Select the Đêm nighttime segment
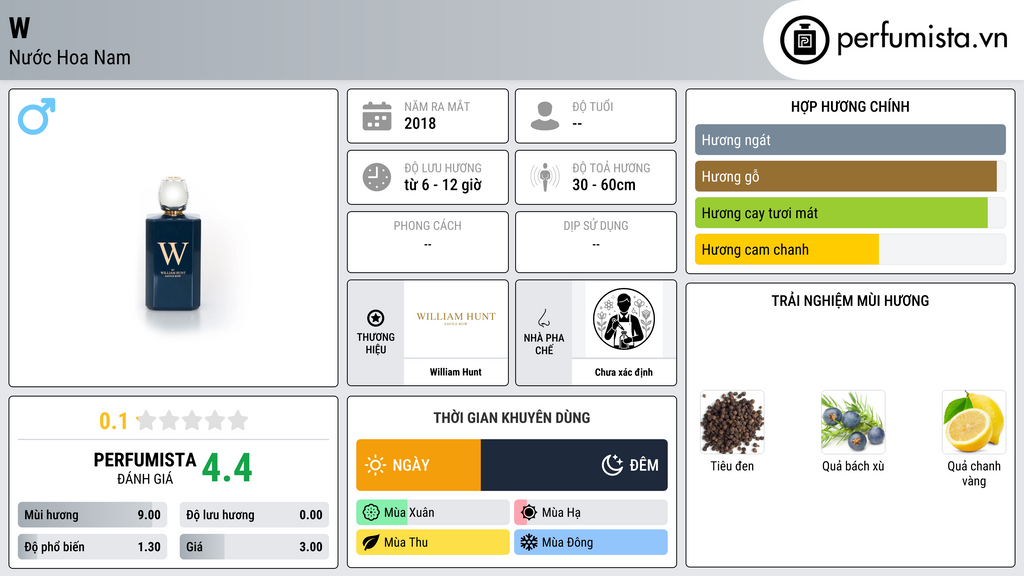The height and width of the screenshot is (576, 1024). coord(574,465)
